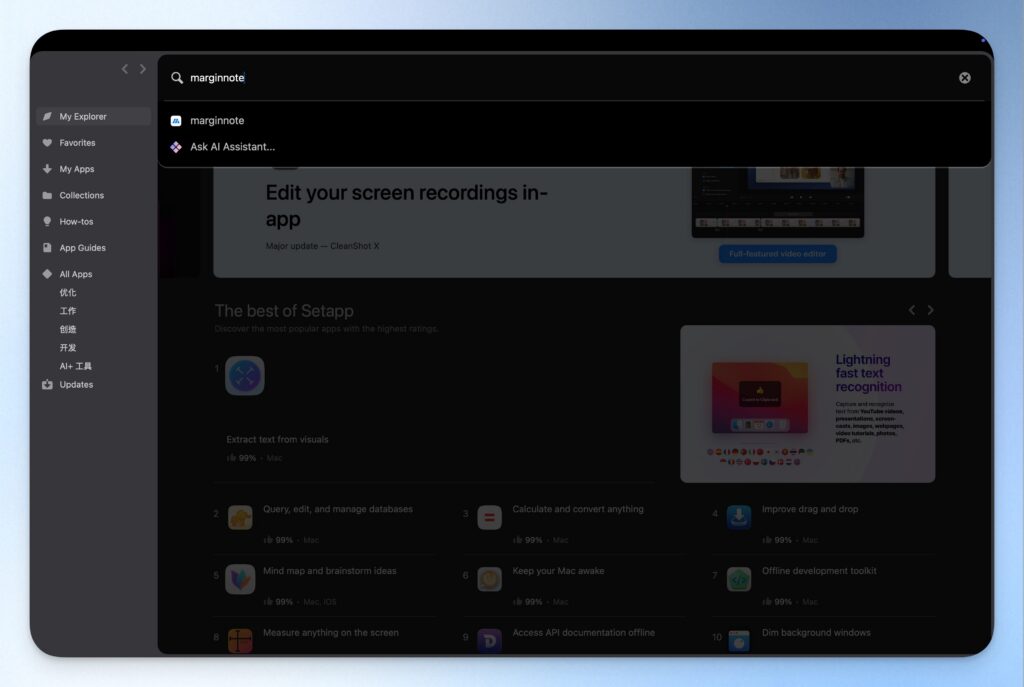Viewport: 1024px width, 687px height.
Task: Clear the search field with the X button
Action: point(965,78)
